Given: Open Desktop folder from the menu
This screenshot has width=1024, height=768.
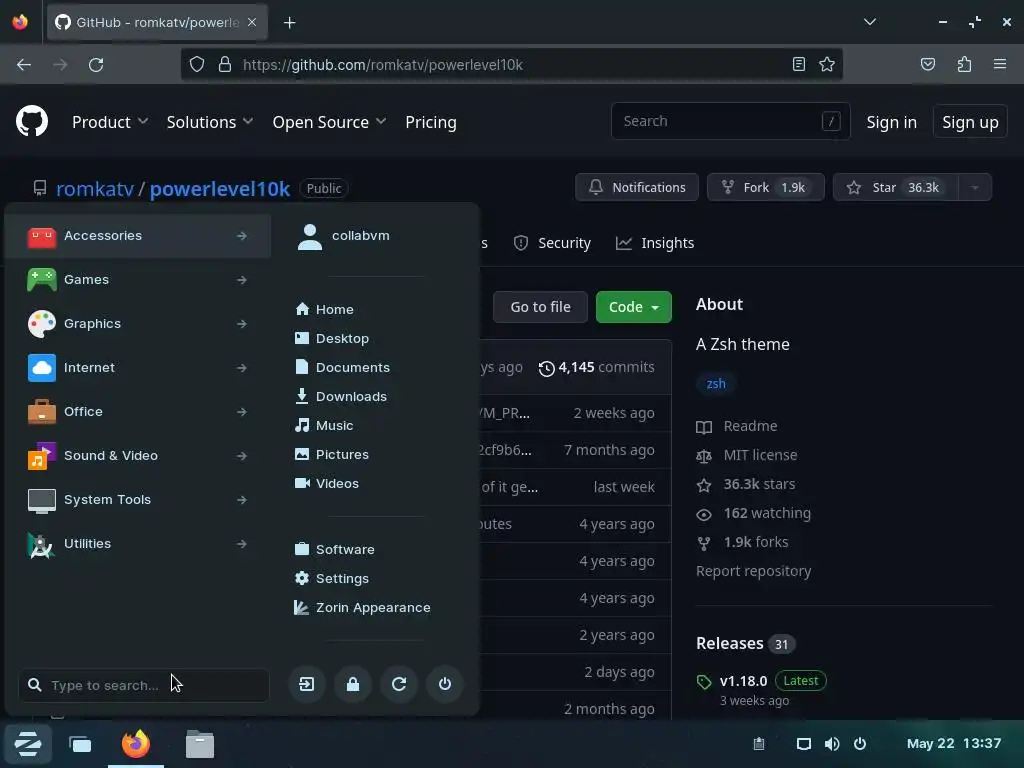Looking at the screenshot, I should tap(332, 338).
